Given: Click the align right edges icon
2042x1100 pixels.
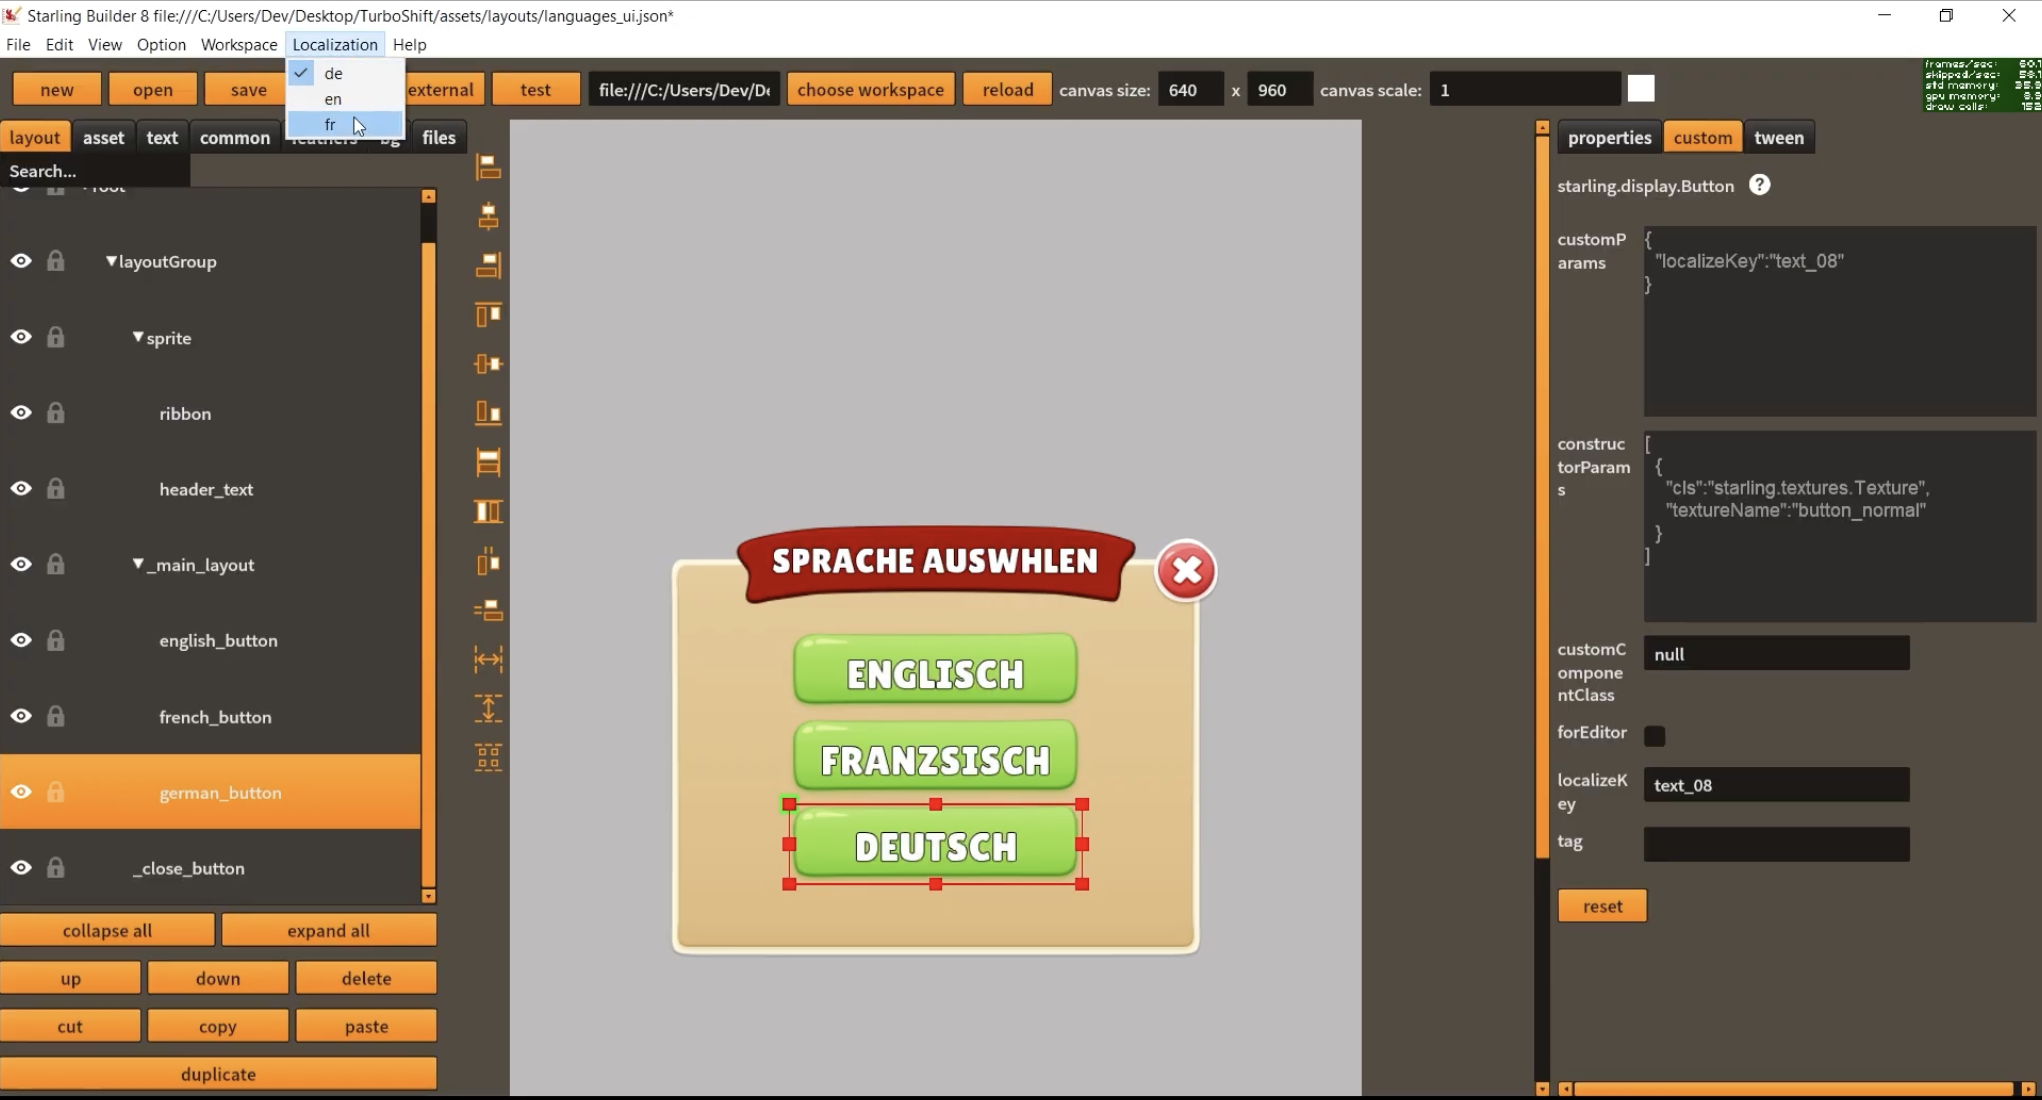Looking at the screenshot, I should [488, 265].
